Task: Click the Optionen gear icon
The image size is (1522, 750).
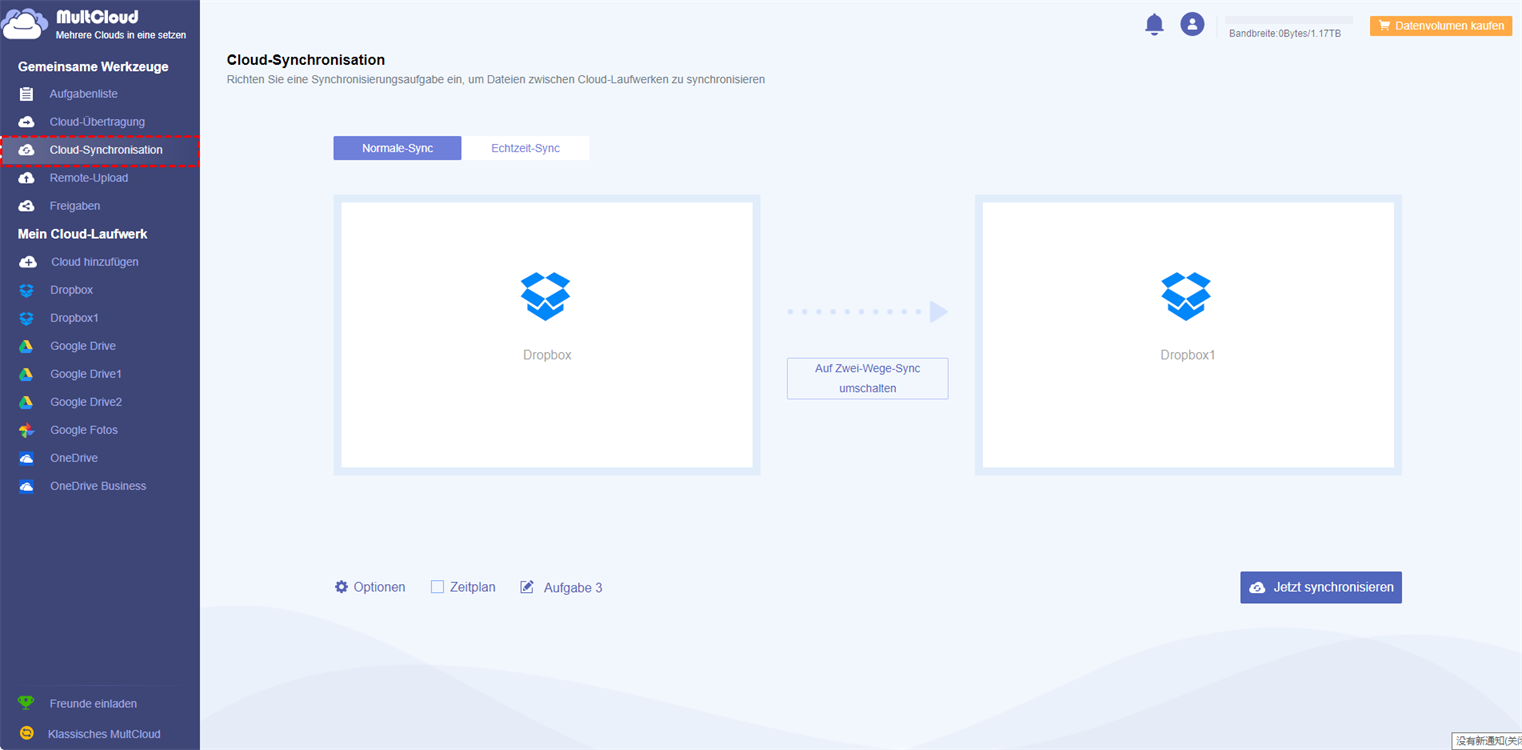Action: coord(341,587)
